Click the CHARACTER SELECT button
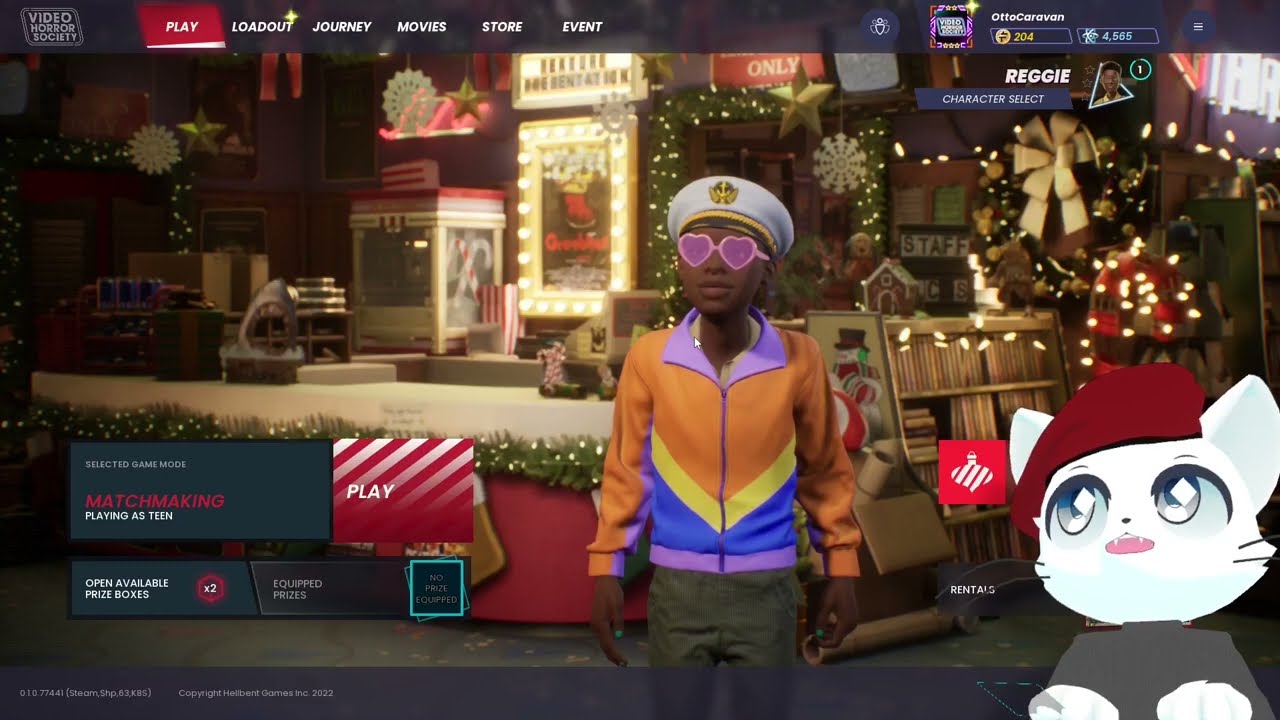 pos(993,99)
